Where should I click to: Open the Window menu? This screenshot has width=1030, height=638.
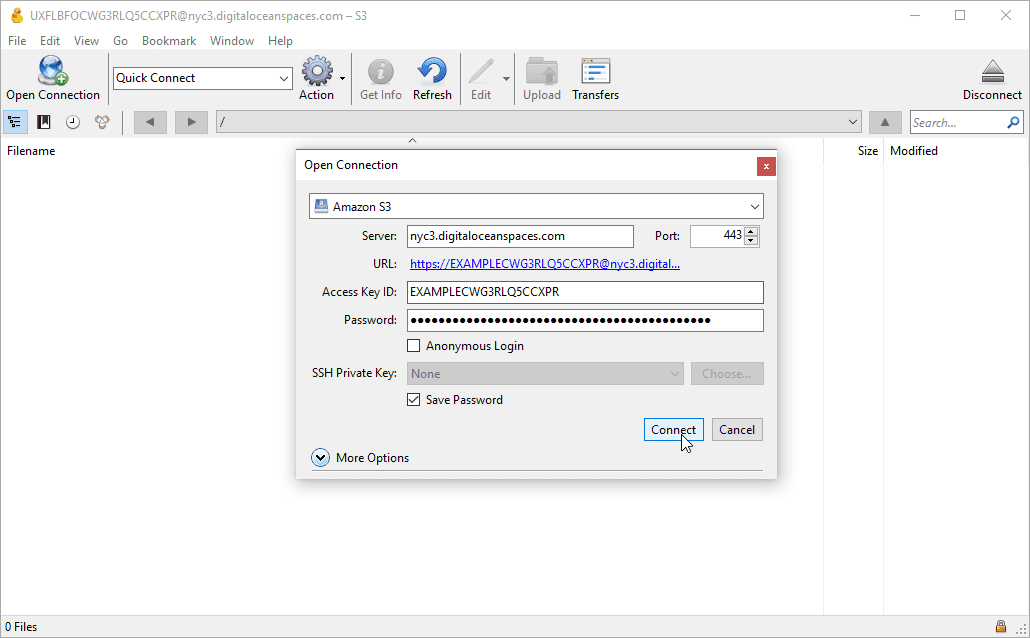[x=232, y=41]
